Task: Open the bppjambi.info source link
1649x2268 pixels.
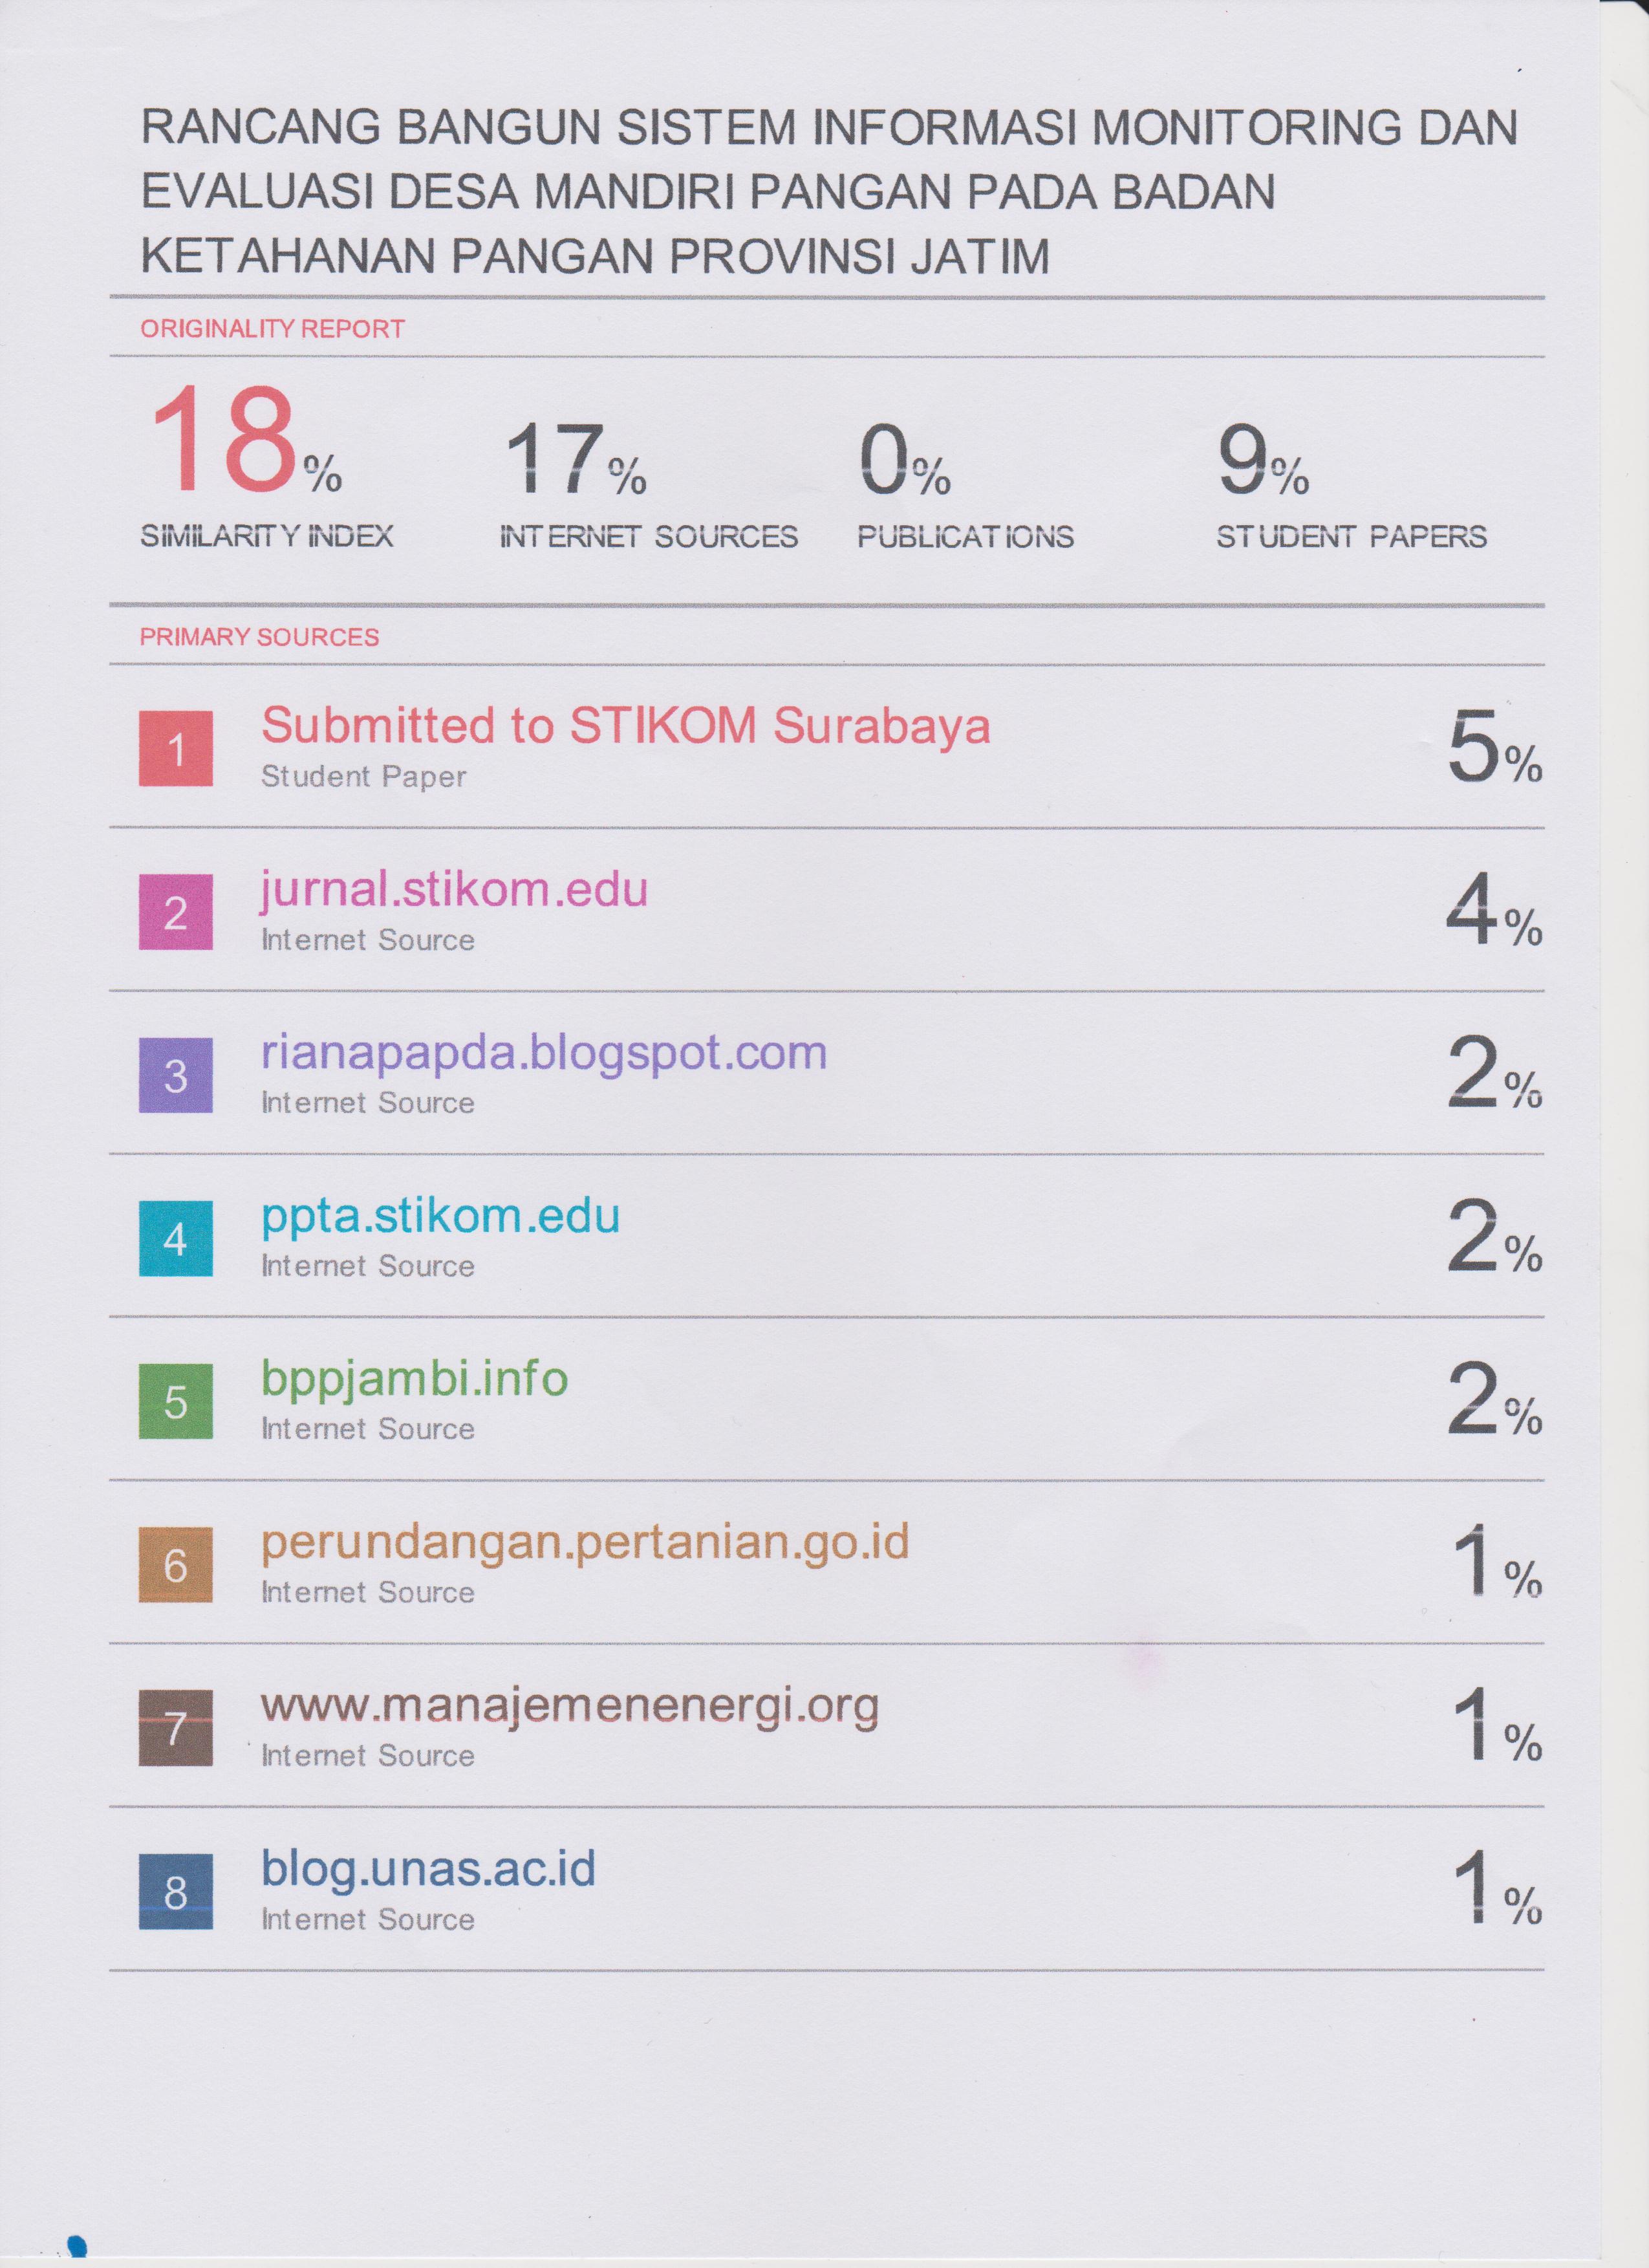Action: click(x=415, y=1379)
